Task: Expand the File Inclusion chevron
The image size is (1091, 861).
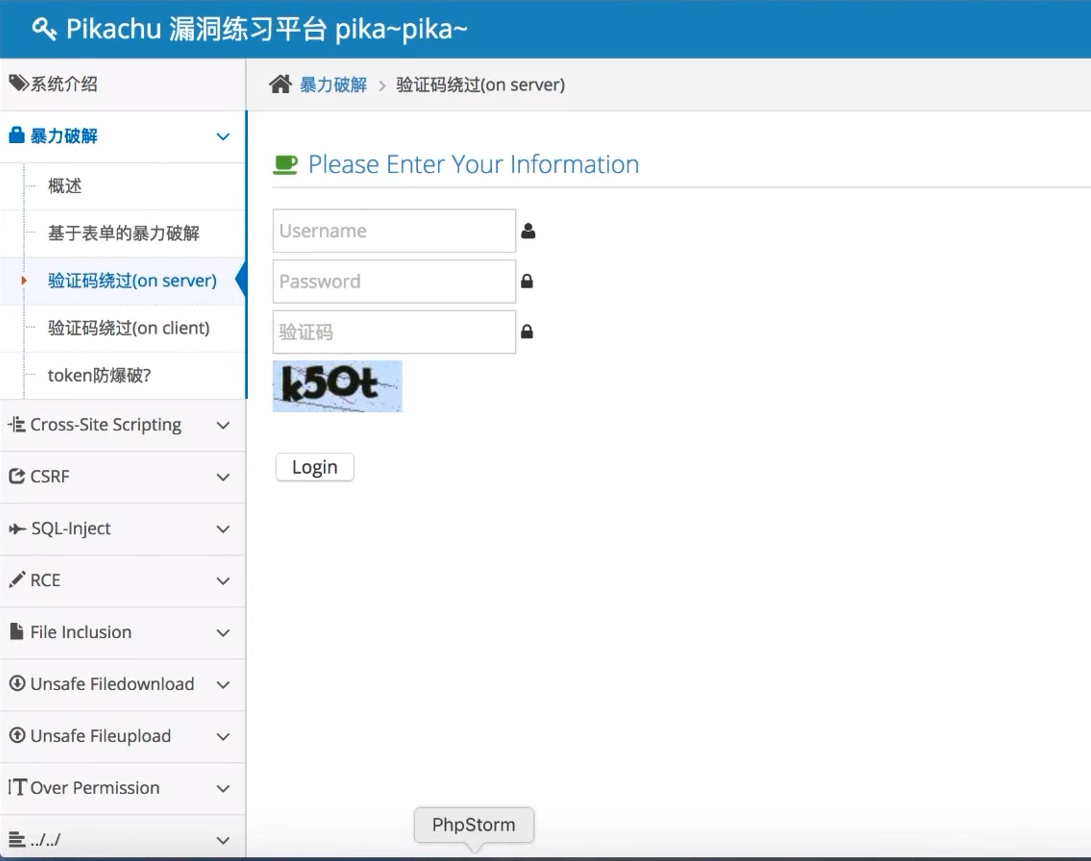Action: pyautogui.click(x=223, y=633)
